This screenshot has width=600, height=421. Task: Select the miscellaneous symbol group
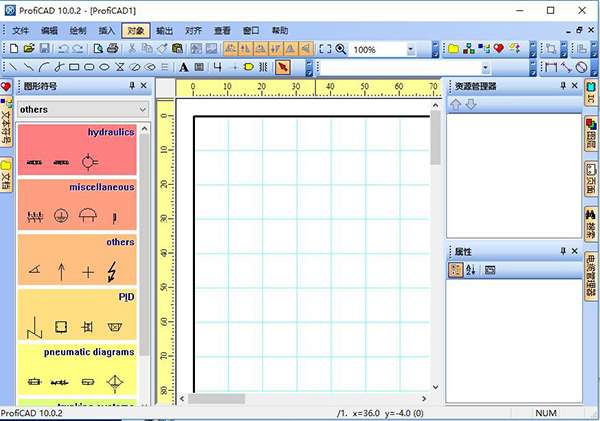point(77,204)
